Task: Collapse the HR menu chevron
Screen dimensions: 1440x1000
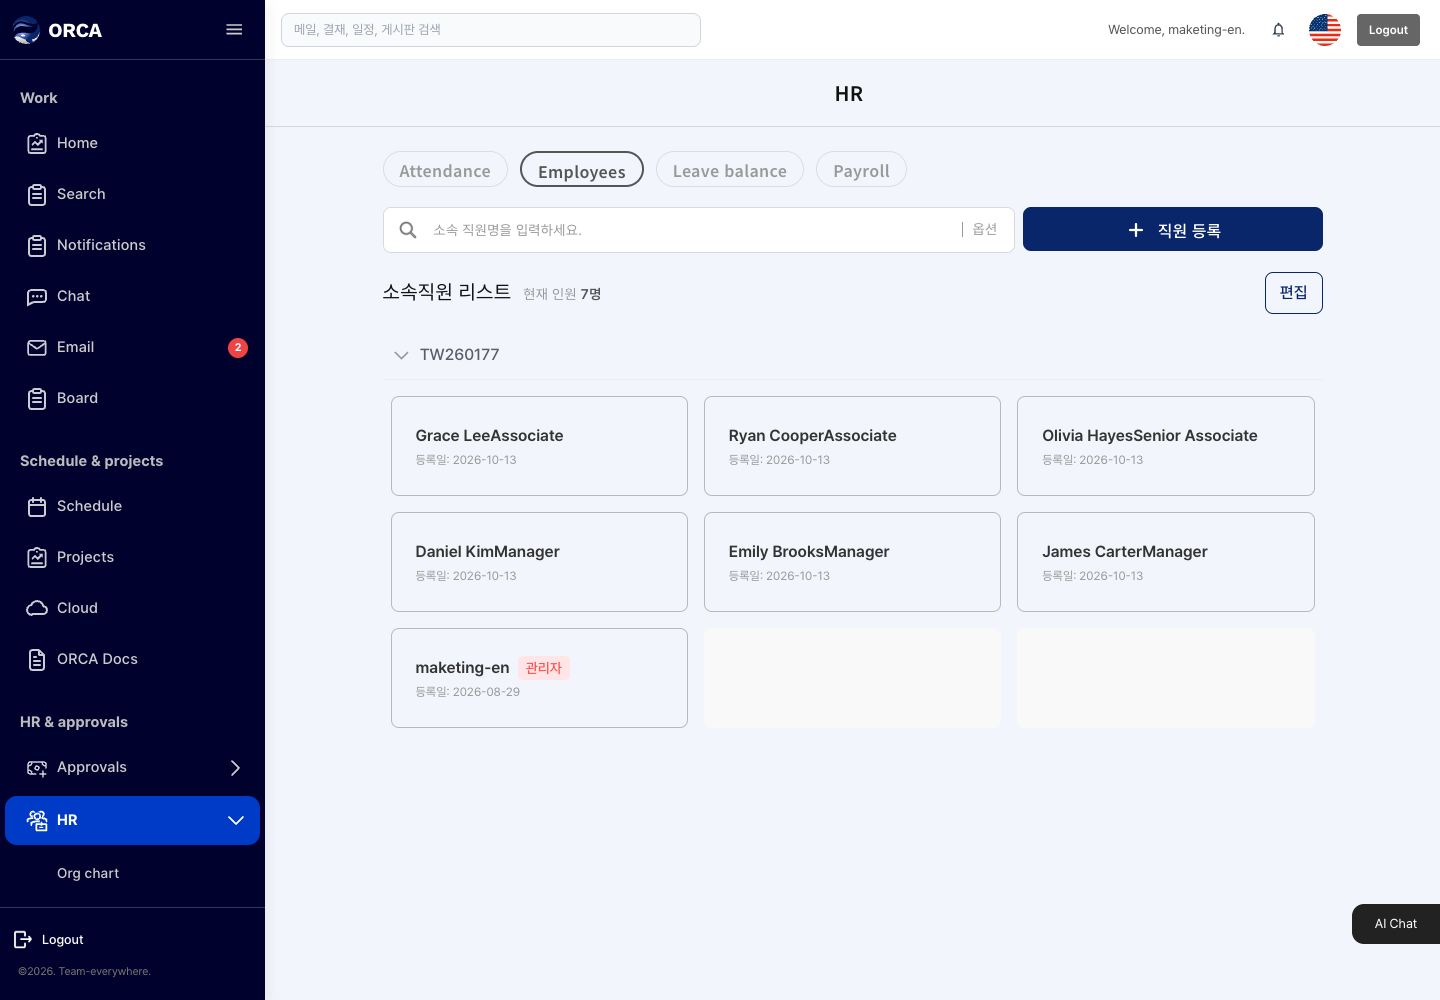Action: coord(236,820)
